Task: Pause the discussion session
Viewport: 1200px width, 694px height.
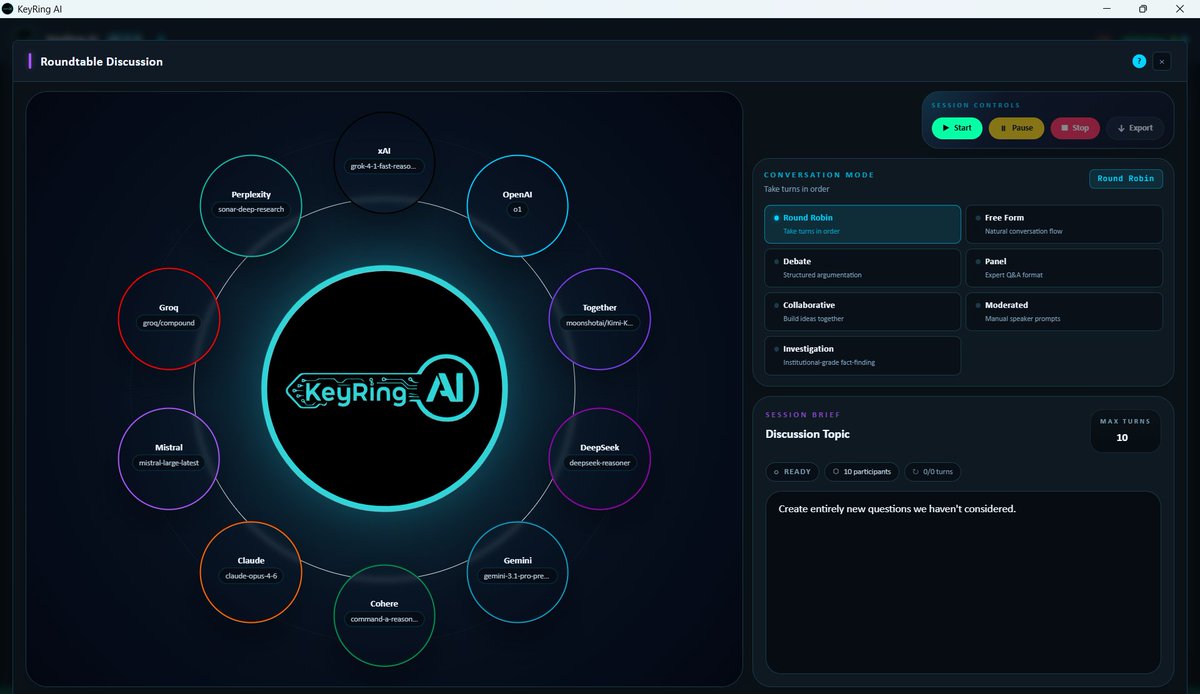Action: pos(1016,128)
